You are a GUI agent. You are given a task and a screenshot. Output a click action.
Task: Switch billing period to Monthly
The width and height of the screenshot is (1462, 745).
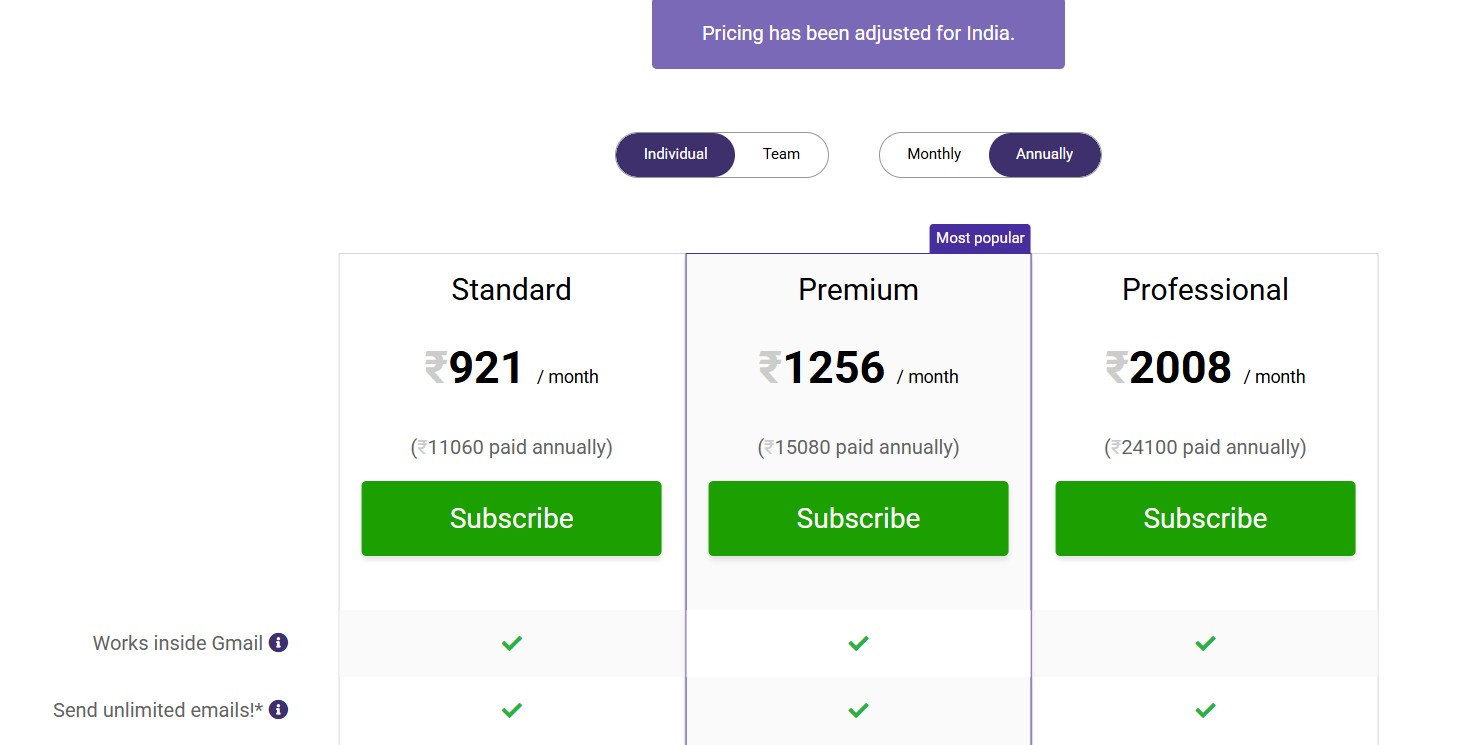[933, 154]
